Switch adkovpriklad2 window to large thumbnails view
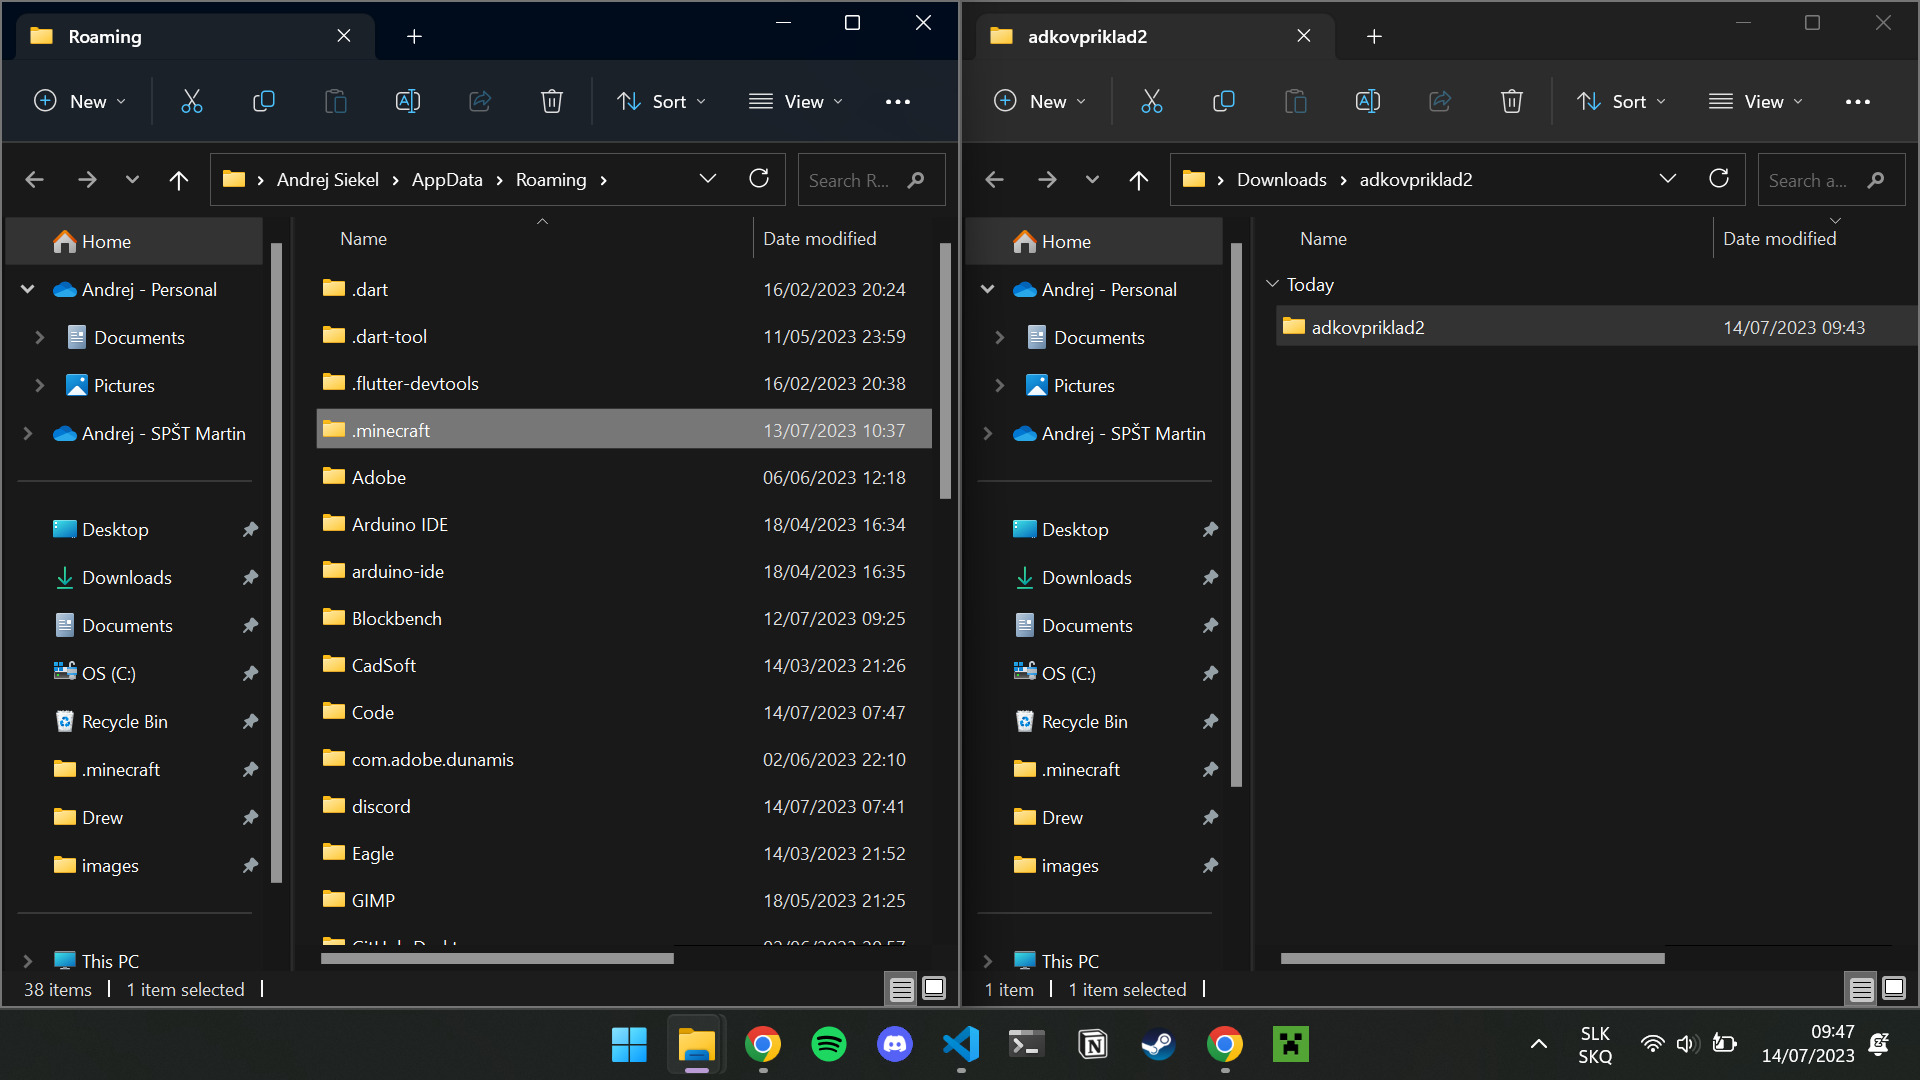The width and height of the screenshot is (1920, 1080). pyautogui.click(x=1894, y=989)
